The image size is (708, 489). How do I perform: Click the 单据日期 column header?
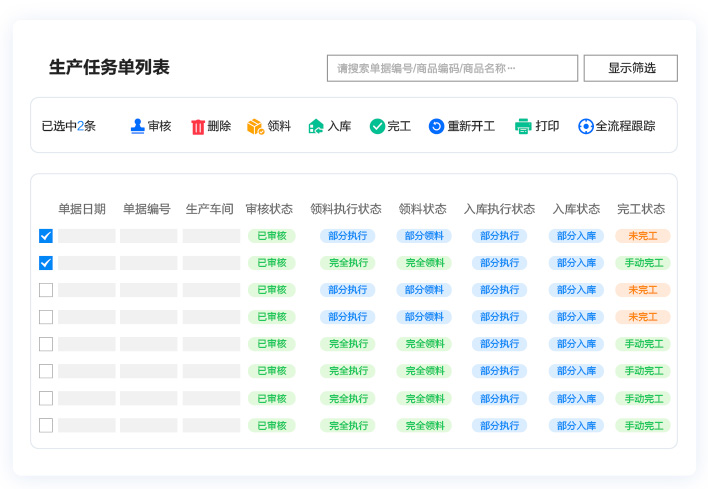[x=82, y=209]
